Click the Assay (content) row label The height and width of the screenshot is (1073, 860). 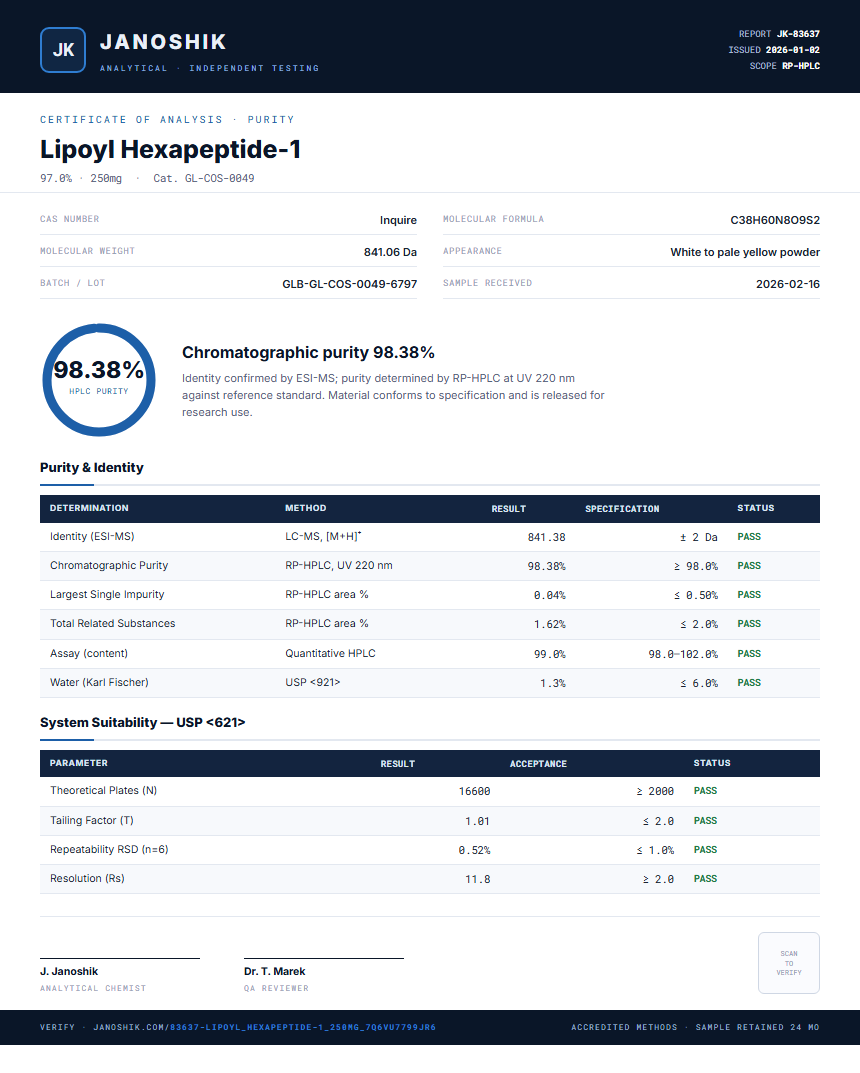[89, 654]
